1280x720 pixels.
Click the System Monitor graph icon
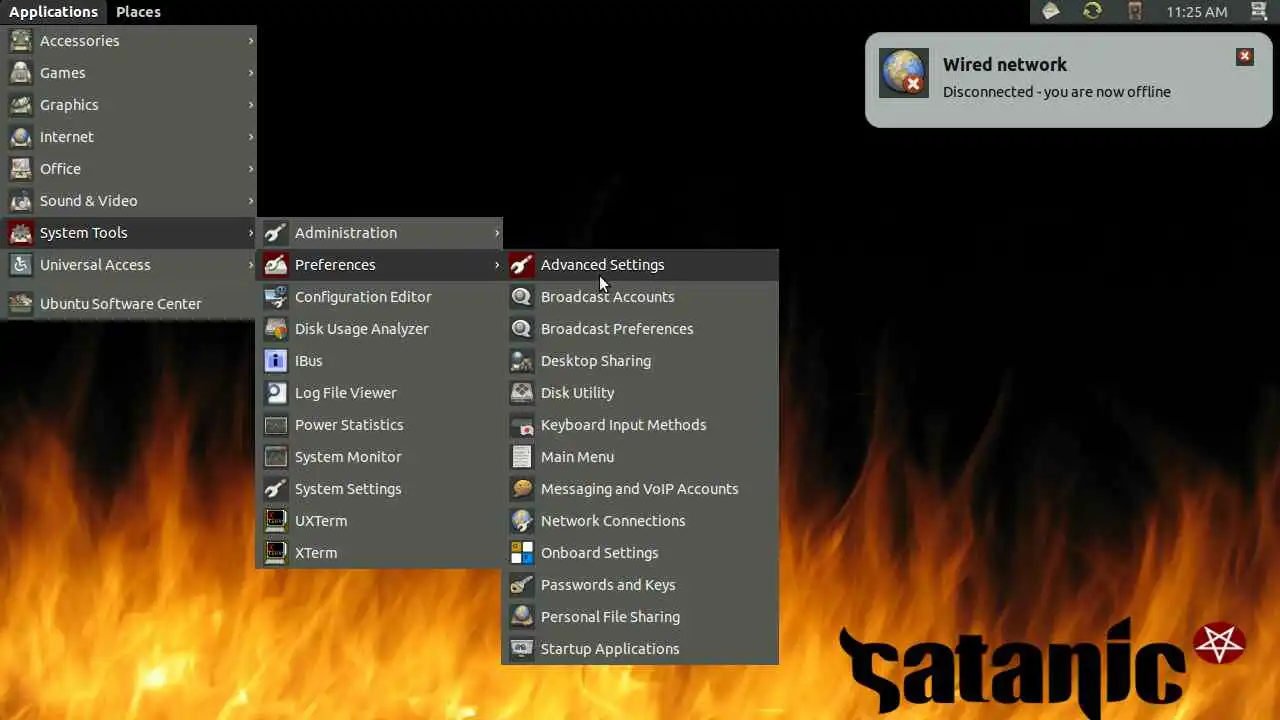click(276, 457)
